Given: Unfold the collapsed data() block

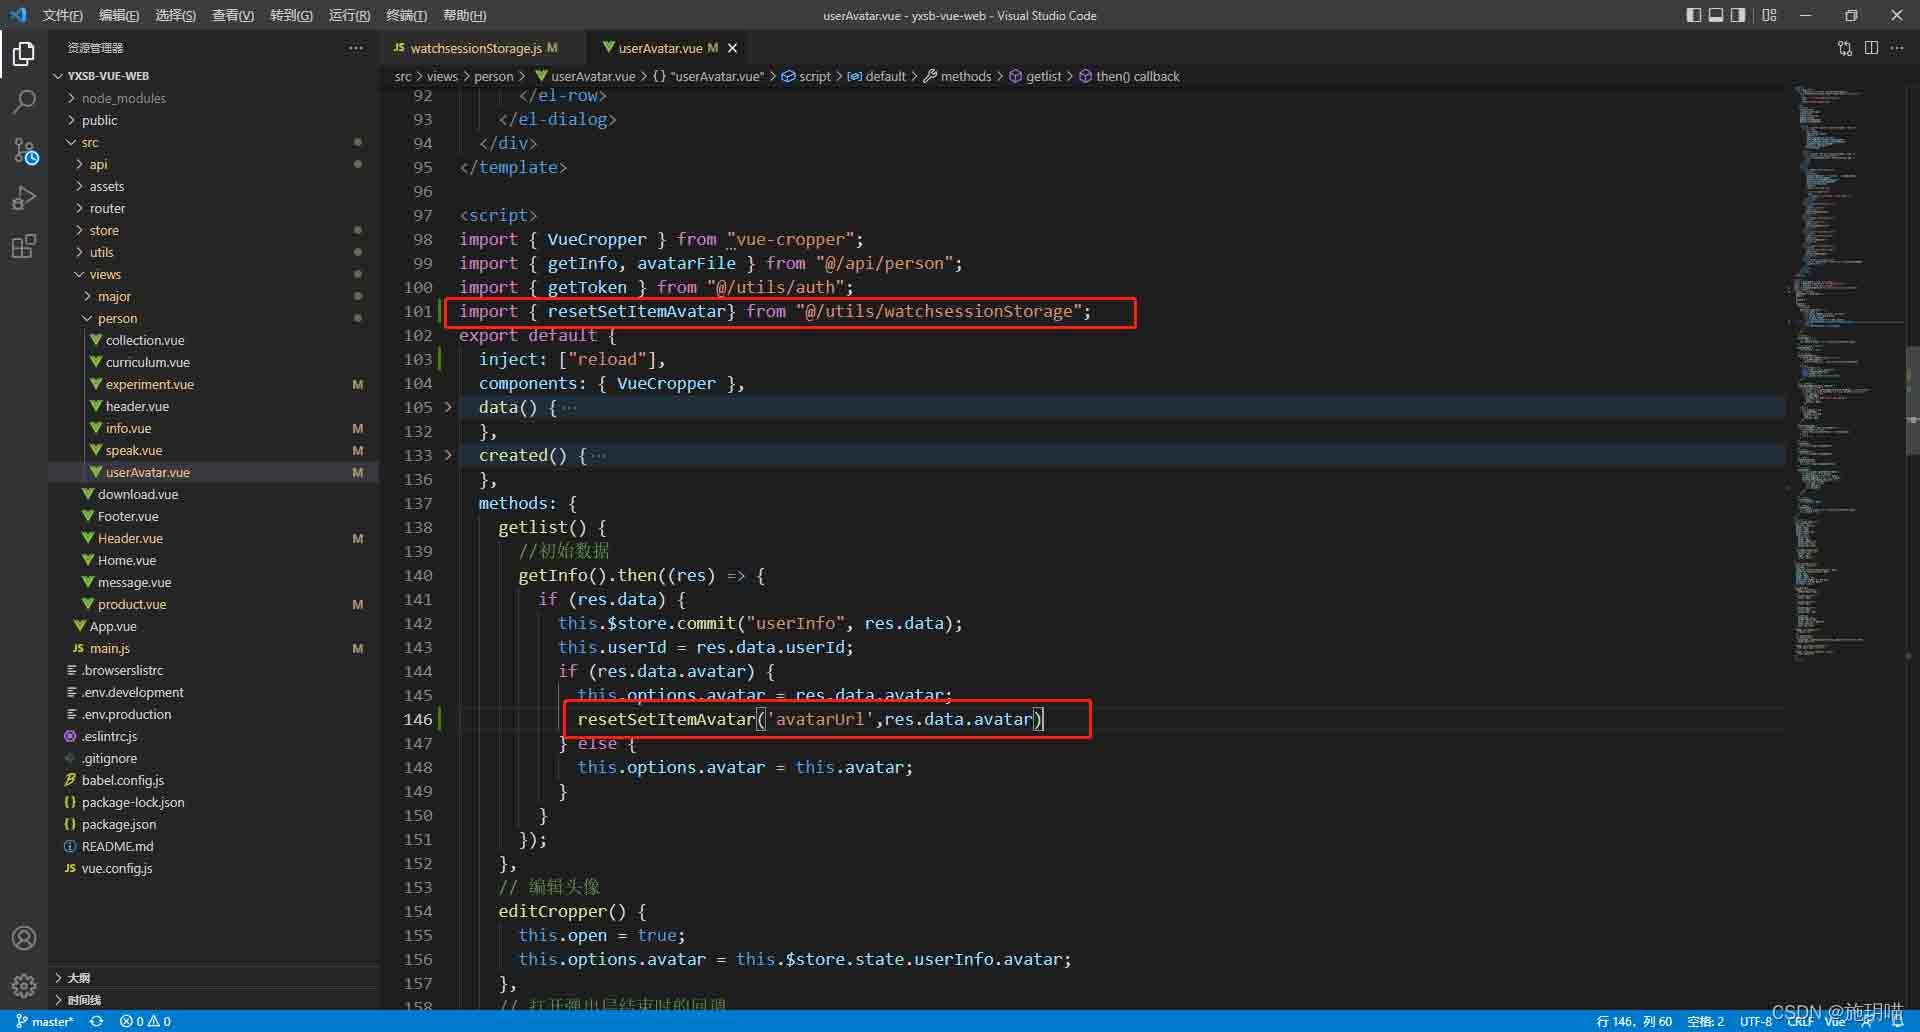Looking at the screenshot, I should point(448,407).
